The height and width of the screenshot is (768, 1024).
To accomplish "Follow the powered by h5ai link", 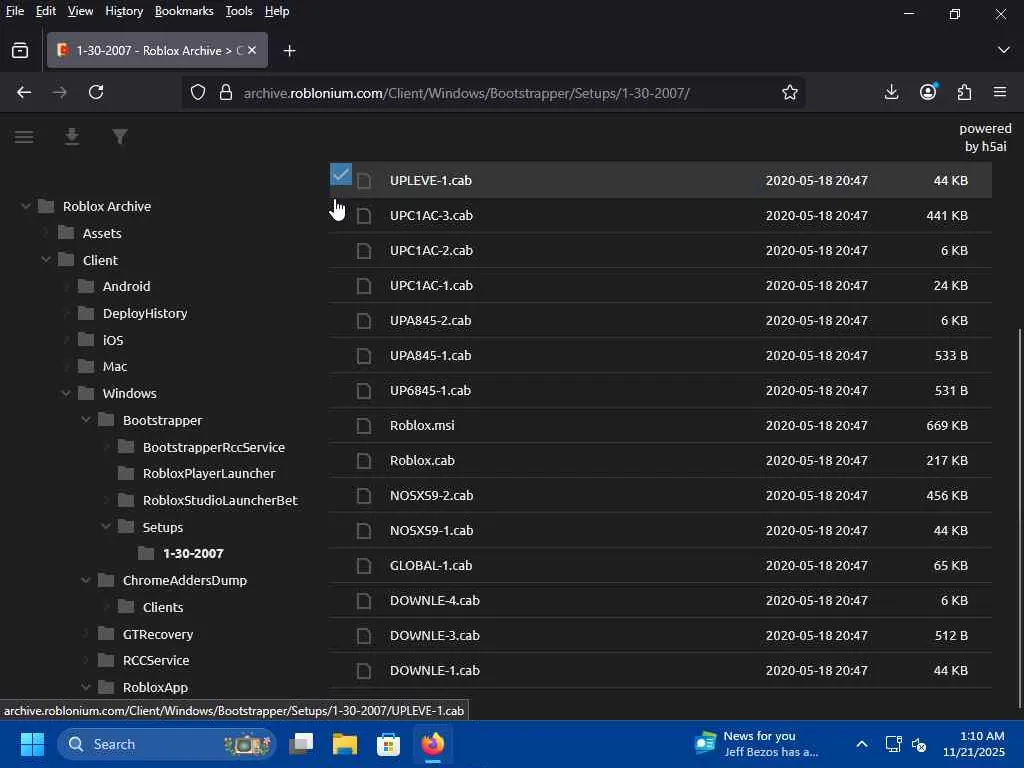I will (x=985, y=137).
